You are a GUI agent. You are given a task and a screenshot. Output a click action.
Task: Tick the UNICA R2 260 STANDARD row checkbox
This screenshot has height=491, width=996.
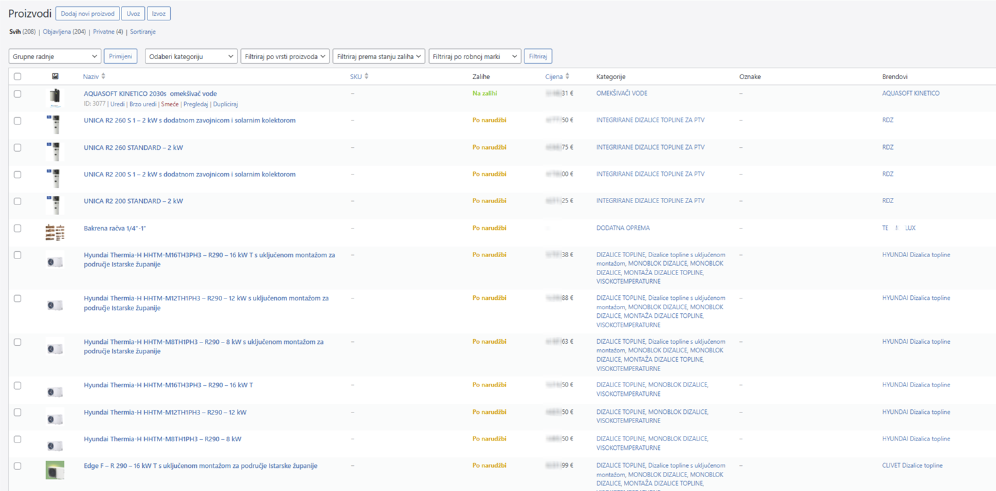17,147
